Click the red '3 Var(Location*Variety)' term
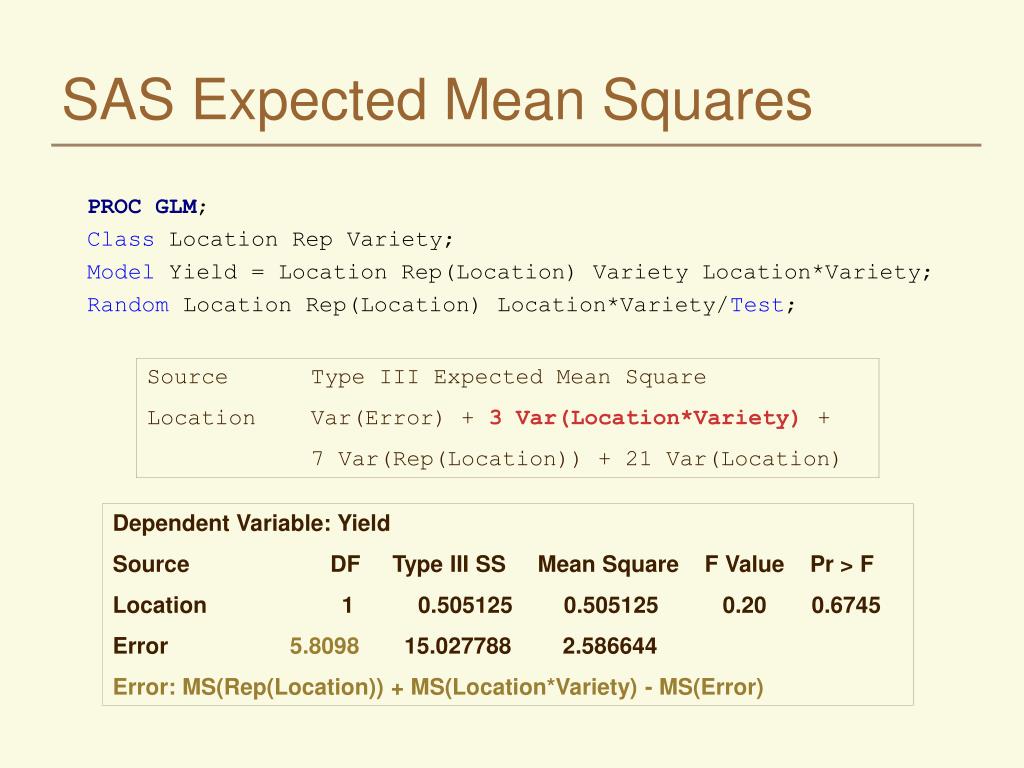The height and width of the screenshot is (768, 1024). 644,418
